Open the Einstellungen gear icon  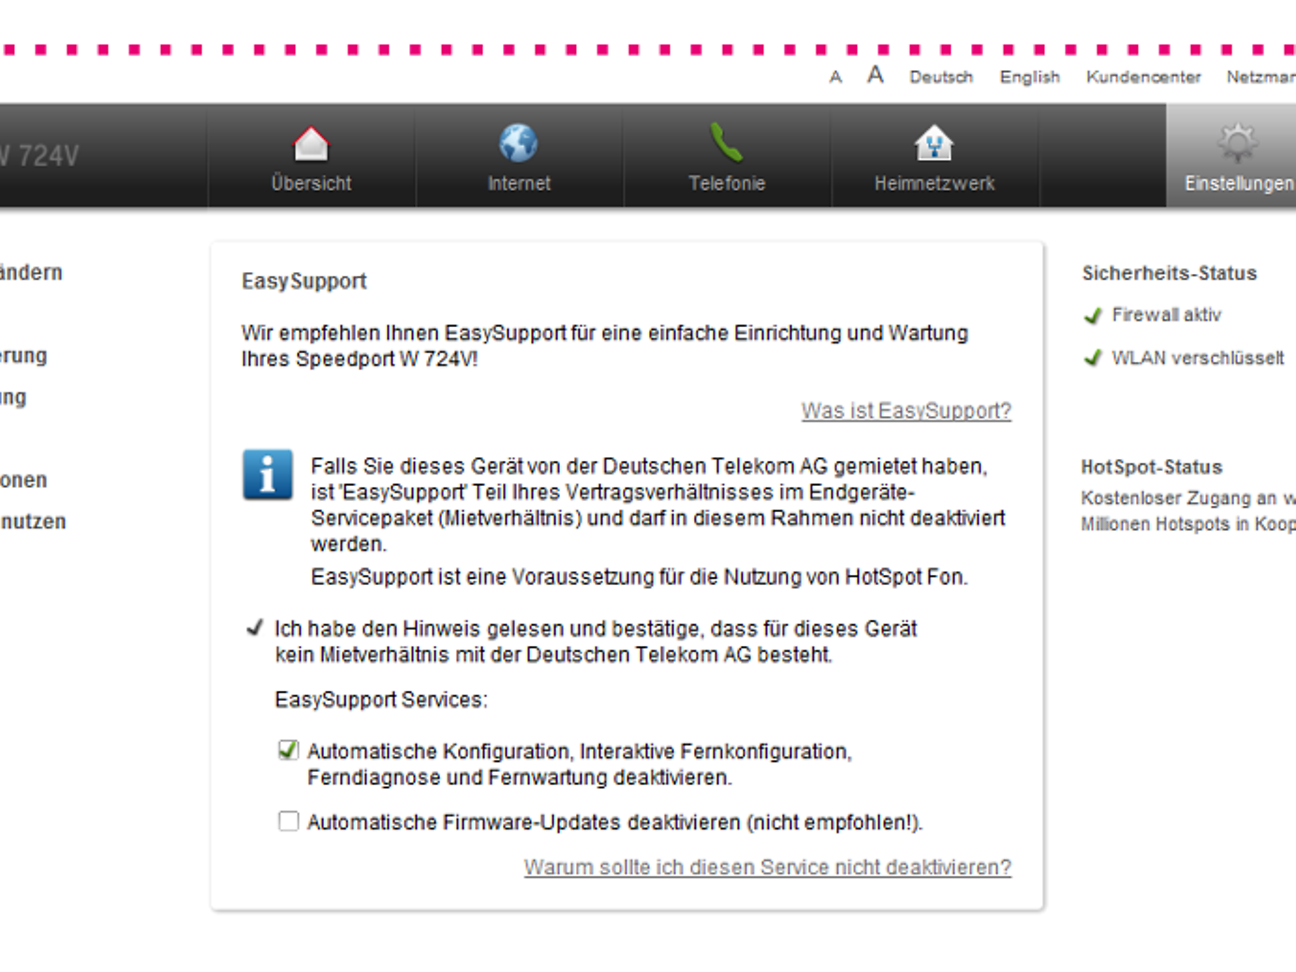coord(1237,143)
